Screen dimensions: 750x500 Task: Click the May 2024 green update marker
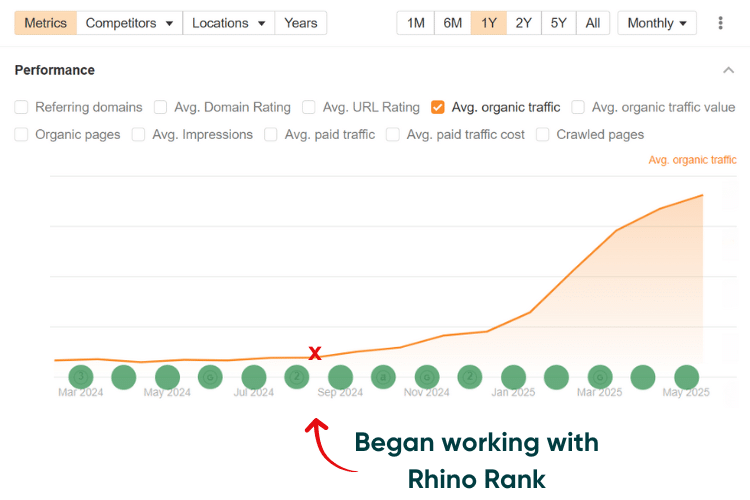click(167, 377)
